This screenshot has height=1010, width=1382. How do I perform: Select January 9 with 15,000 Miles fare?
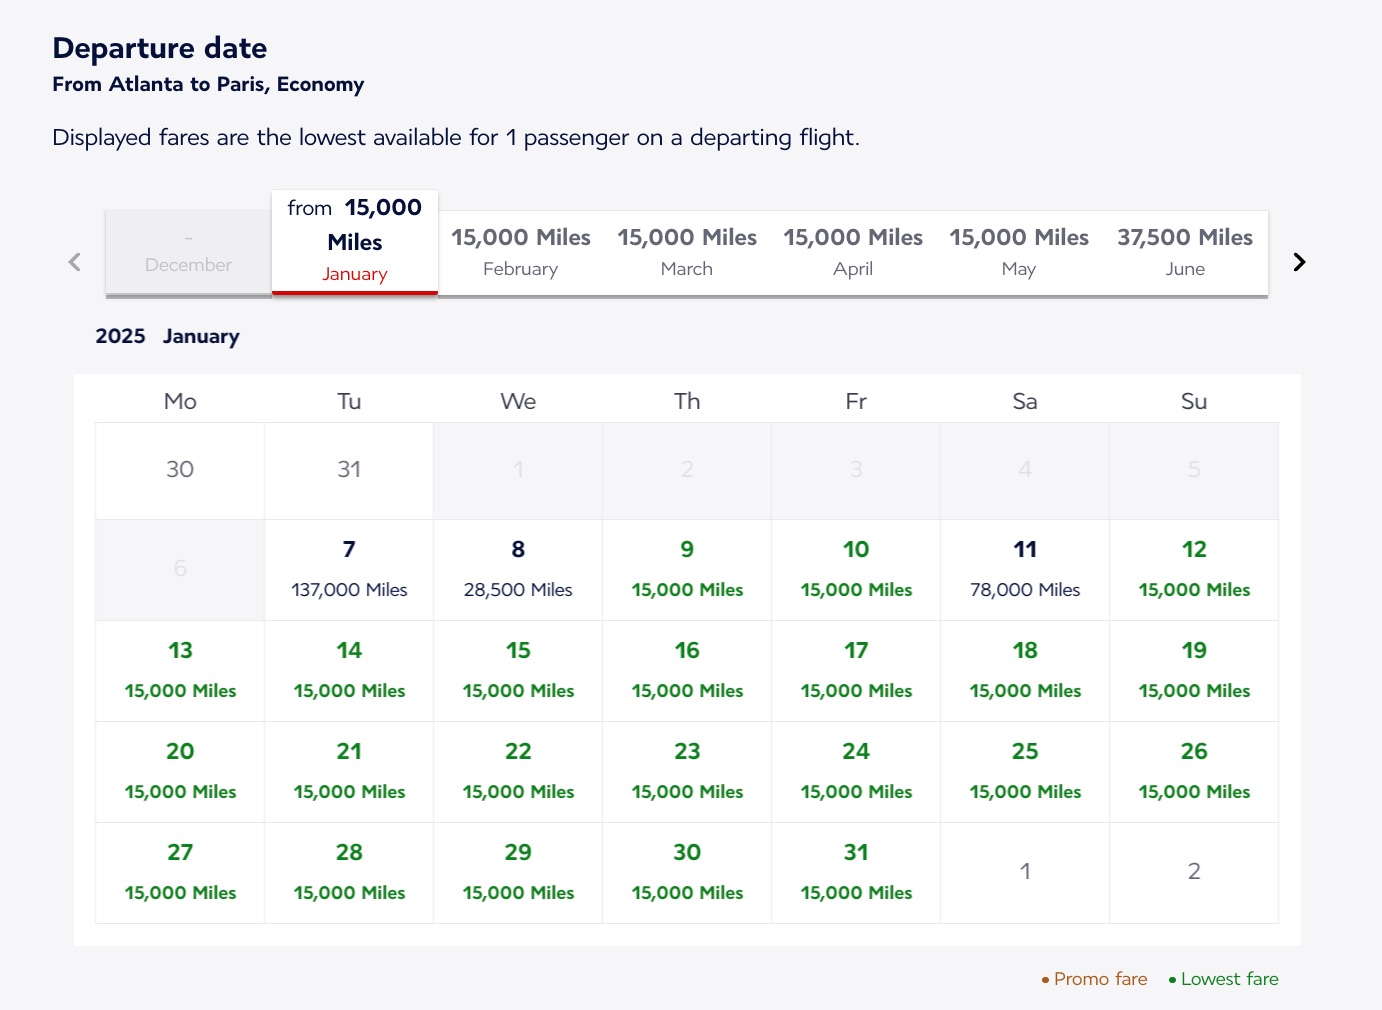[687, 569]
